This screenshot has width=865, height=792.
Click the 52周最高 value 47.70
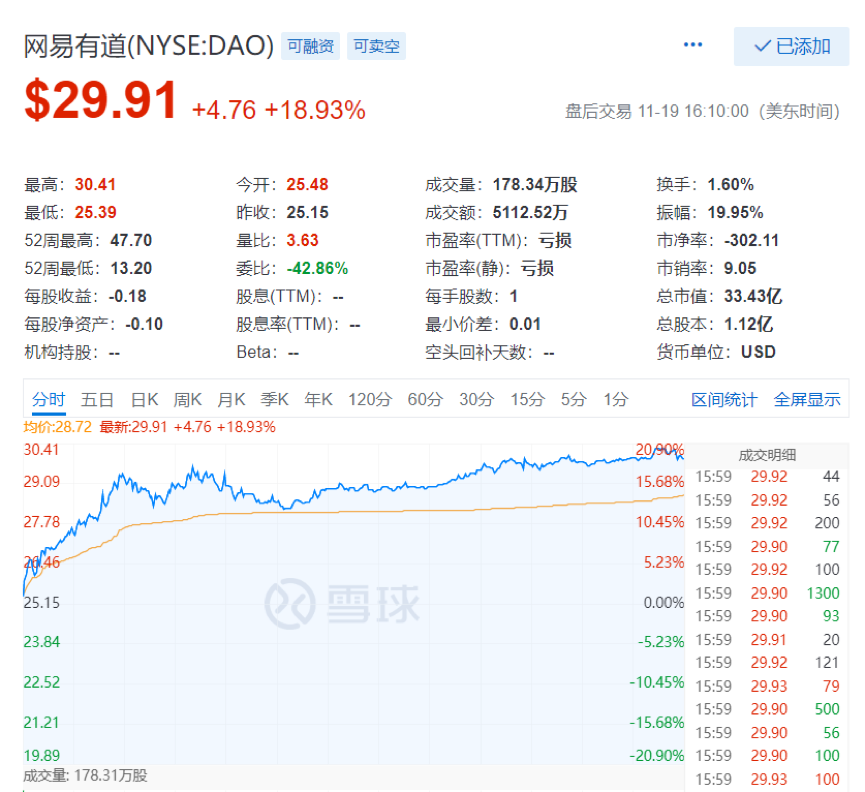(x=131, y=240)
